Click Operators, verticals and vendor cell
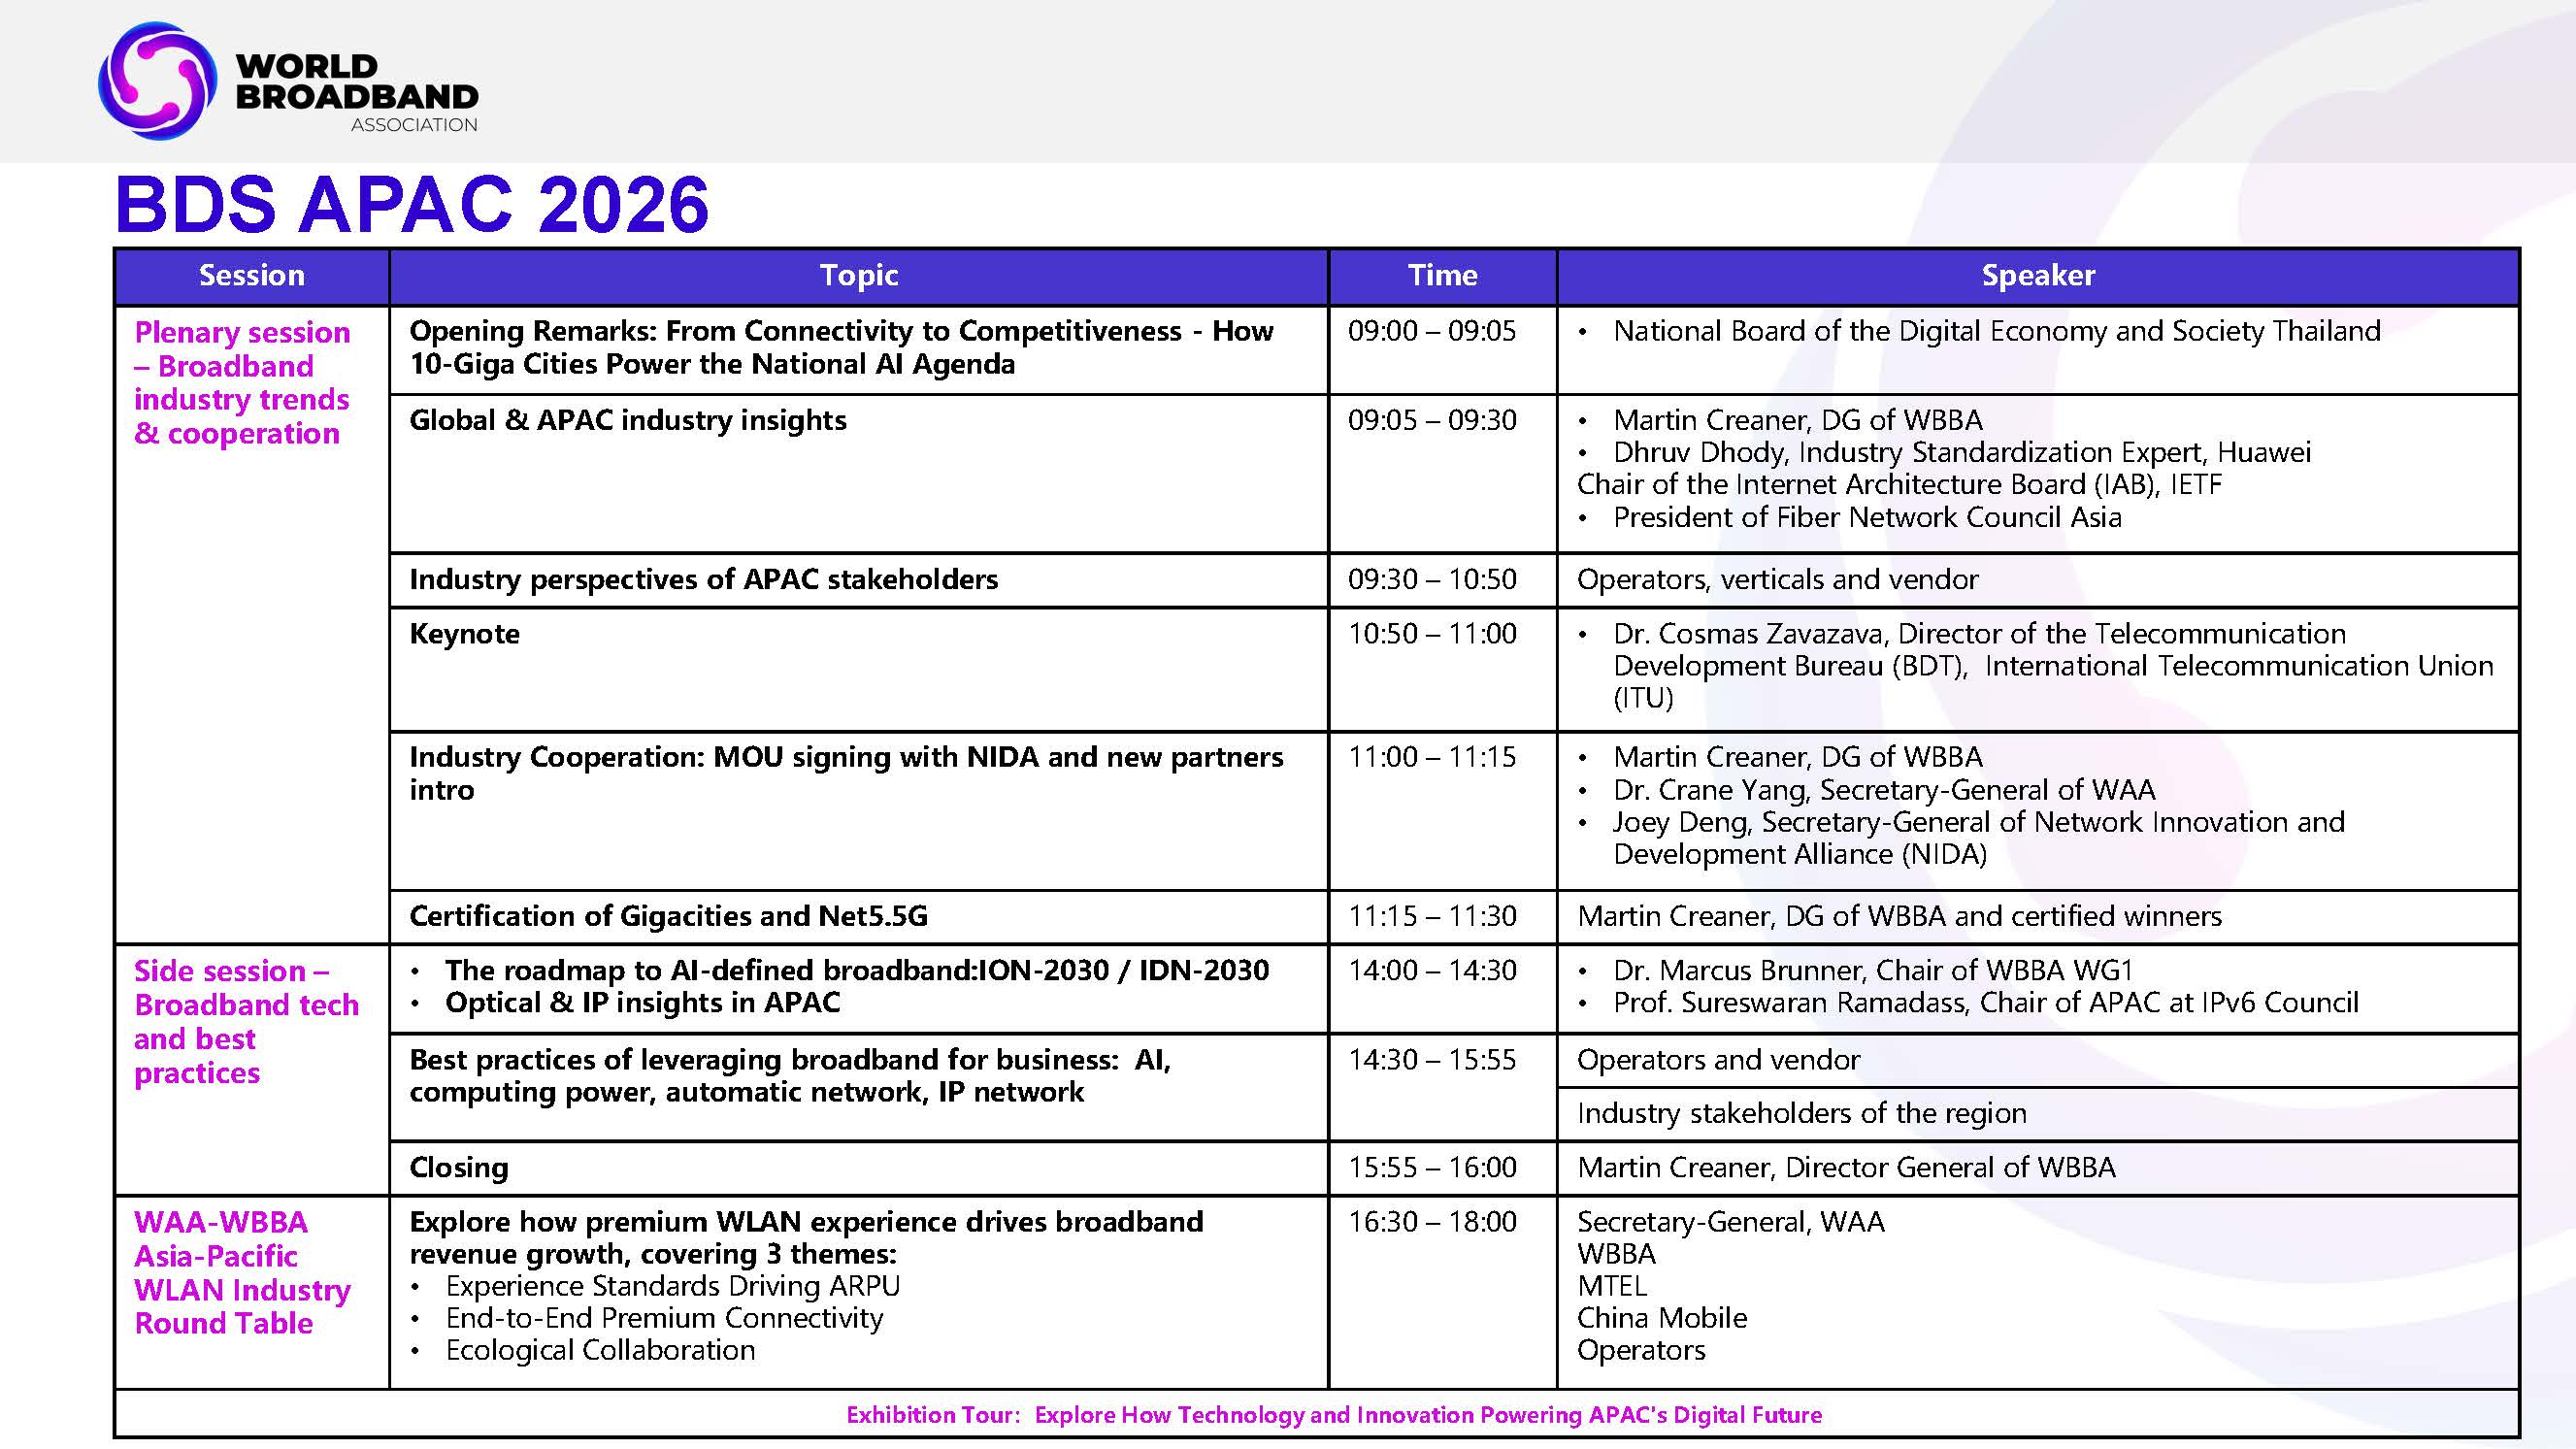2576x1449 pixels. [x=2038, y=580]
